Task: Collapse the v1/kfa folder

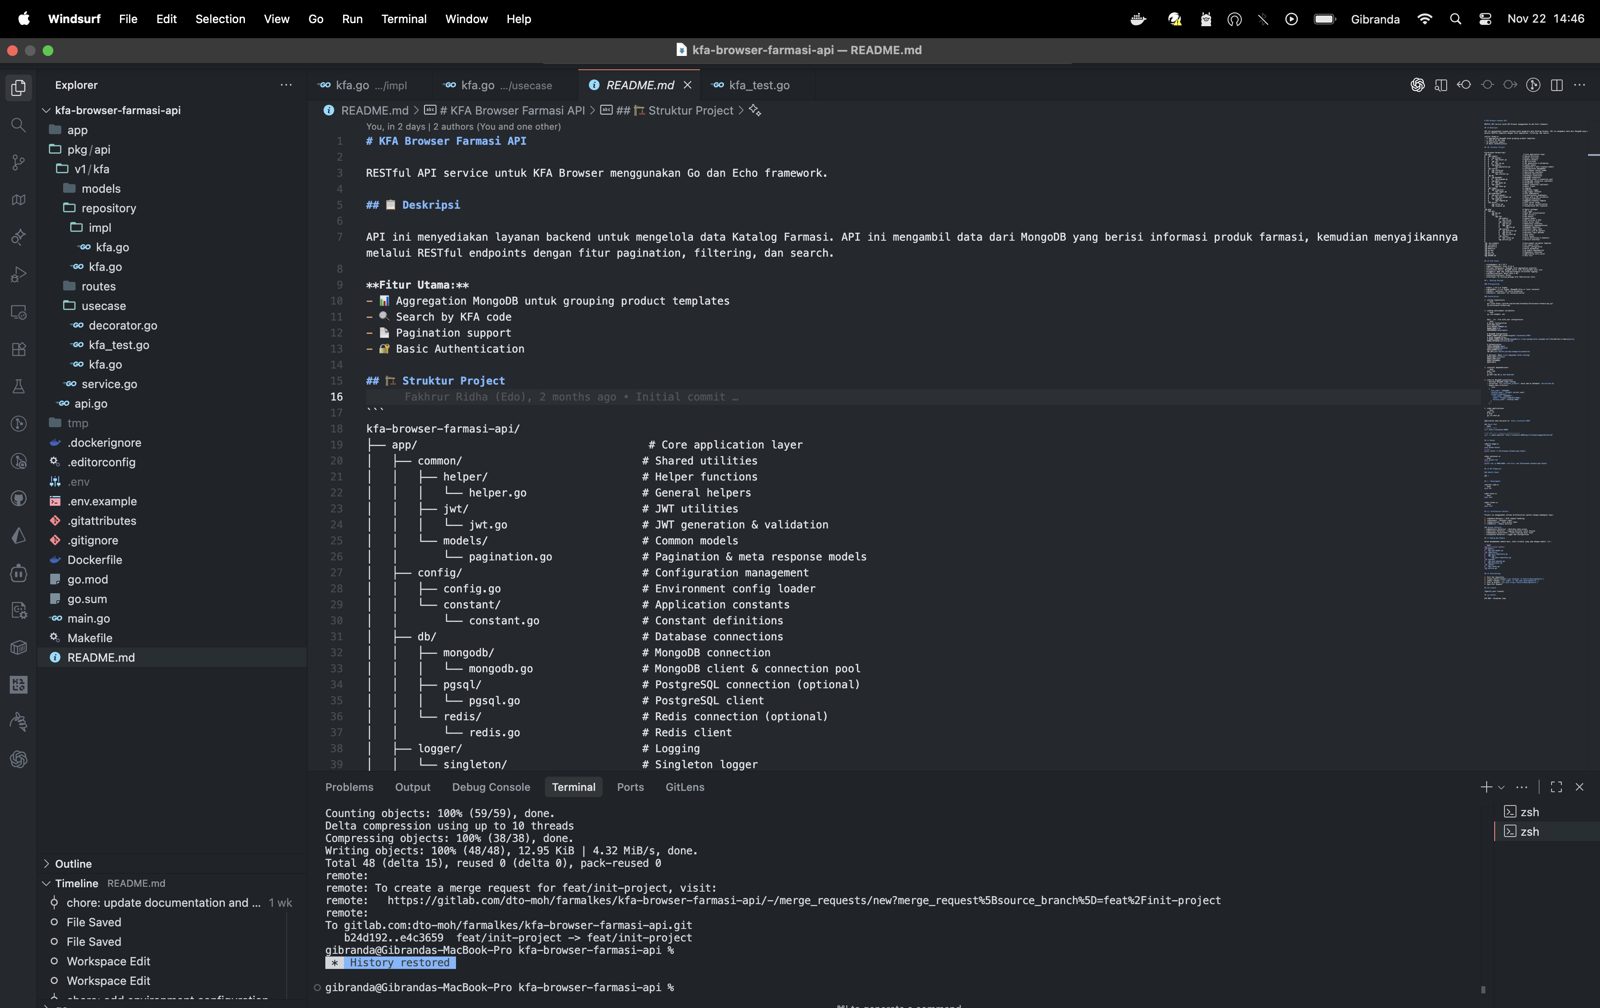Action: pos(91,169)
